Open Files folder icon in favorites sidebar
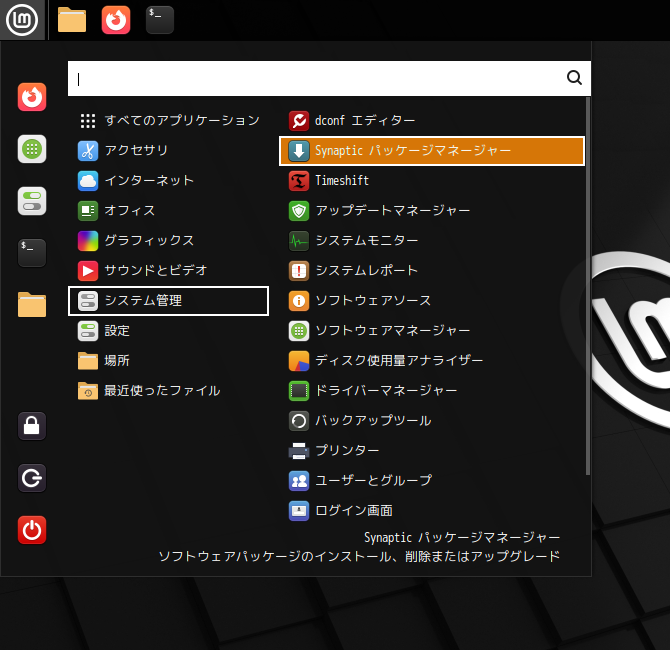This screenshot has width=670, height=650. click(x=32, y=305)
